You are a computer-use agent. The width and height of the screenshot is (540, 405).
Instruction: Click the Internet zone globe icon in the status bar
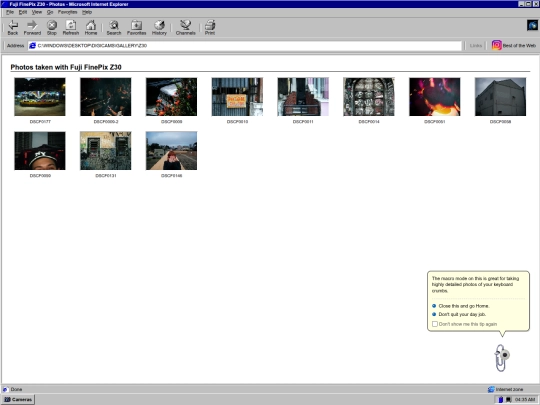click(x=491, y=389)
